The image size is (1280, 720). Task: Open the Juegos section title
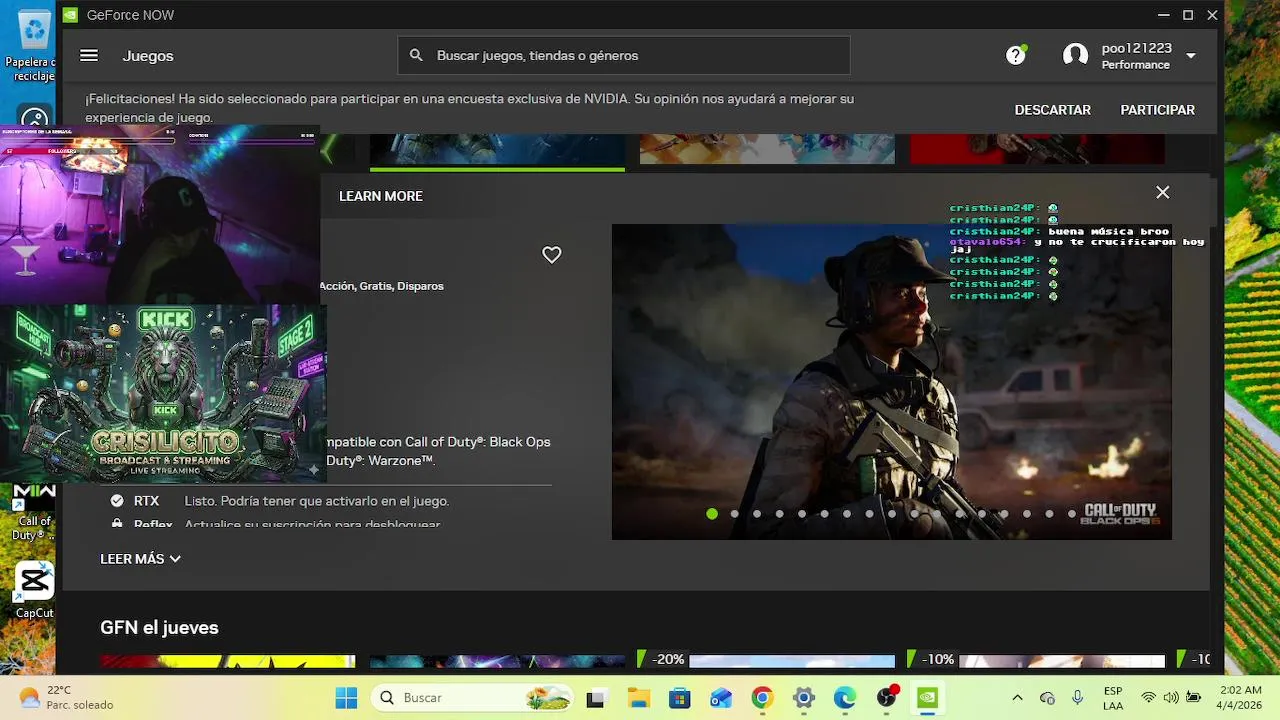(148, 56)
